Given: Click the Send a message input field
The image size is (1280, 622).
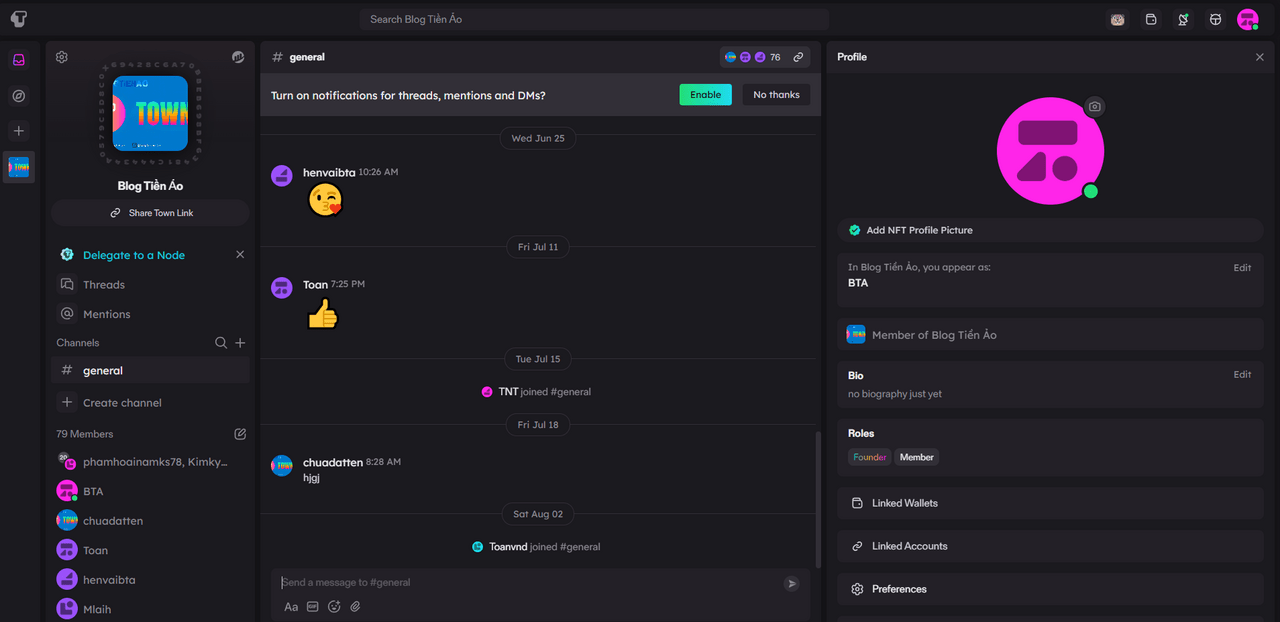Looking at the screenshot, I should point(525,582).
